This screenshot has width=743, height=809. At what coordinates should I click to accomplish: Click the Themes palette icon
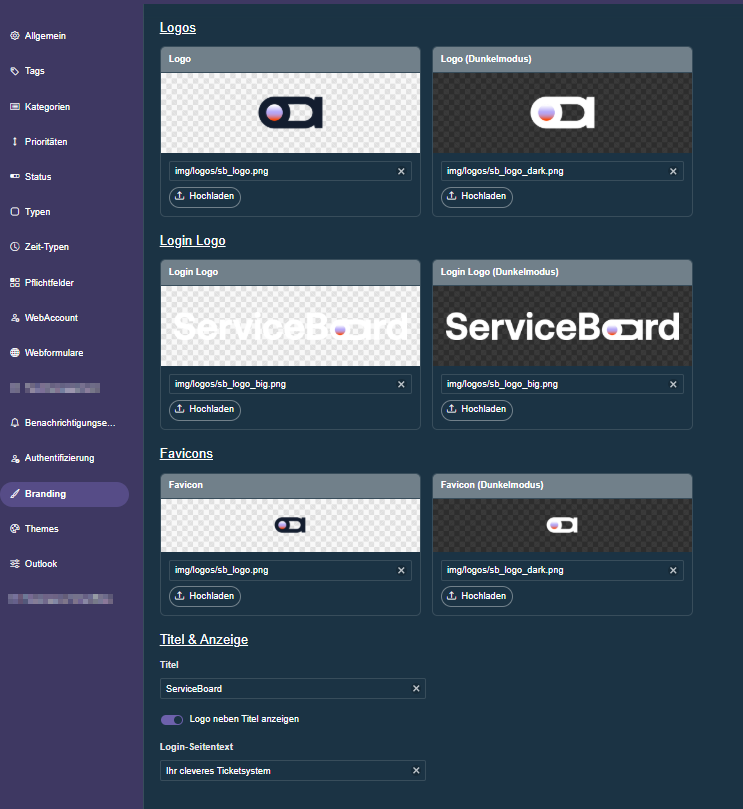coord(15,528)
